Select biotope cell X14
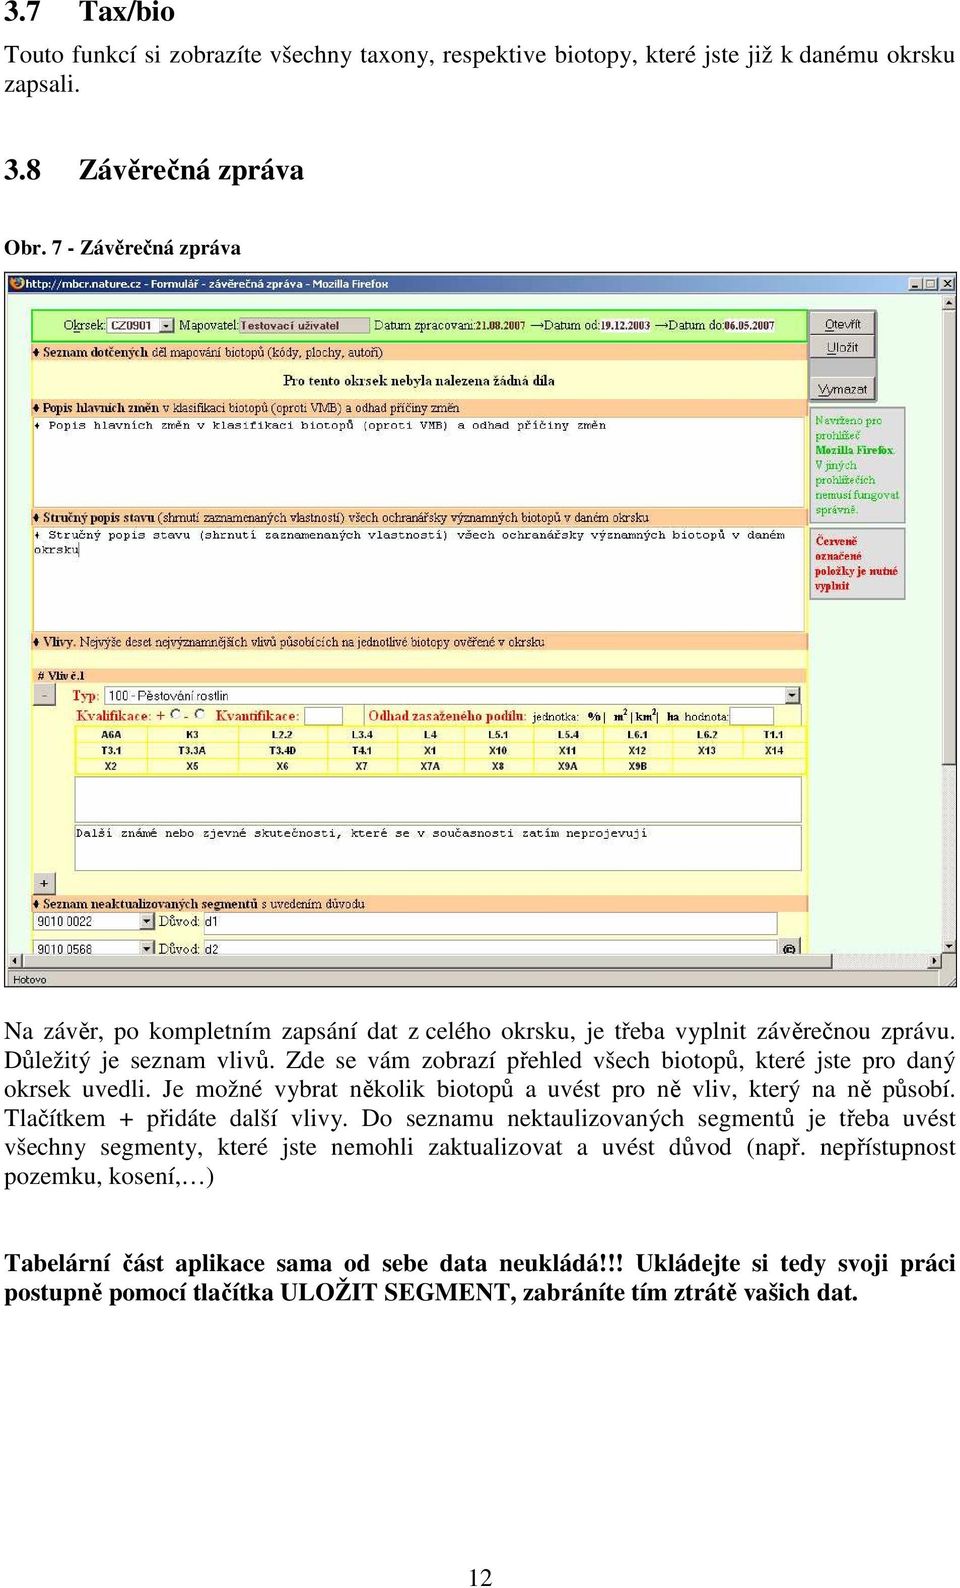 (x=774, y=751)
